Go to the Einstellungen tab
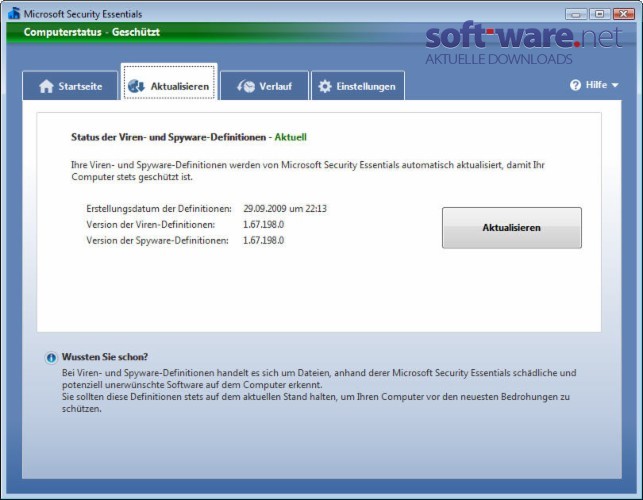The image size is (643, 500). (x=358, y=86)
